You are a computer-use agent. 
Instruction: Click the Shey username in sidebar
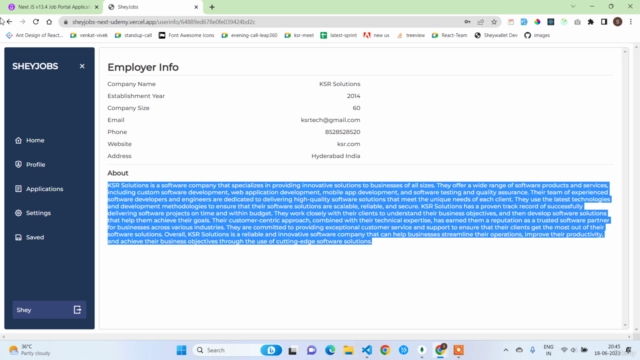pos(24,310)
